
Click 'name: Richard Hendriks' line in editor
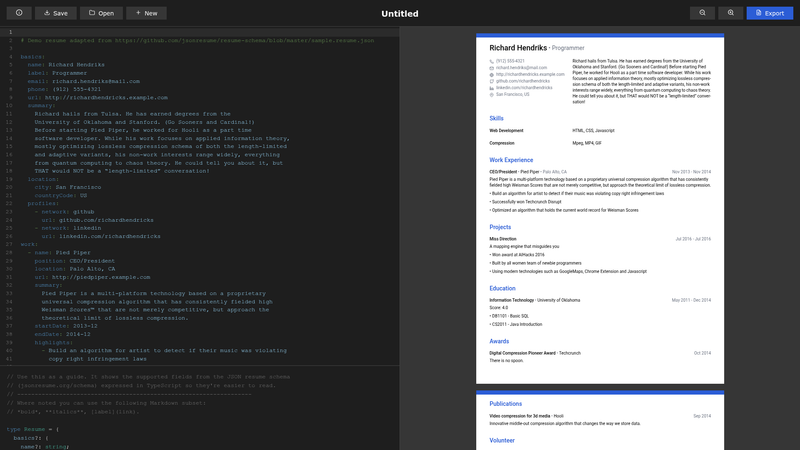coord(66,65)
